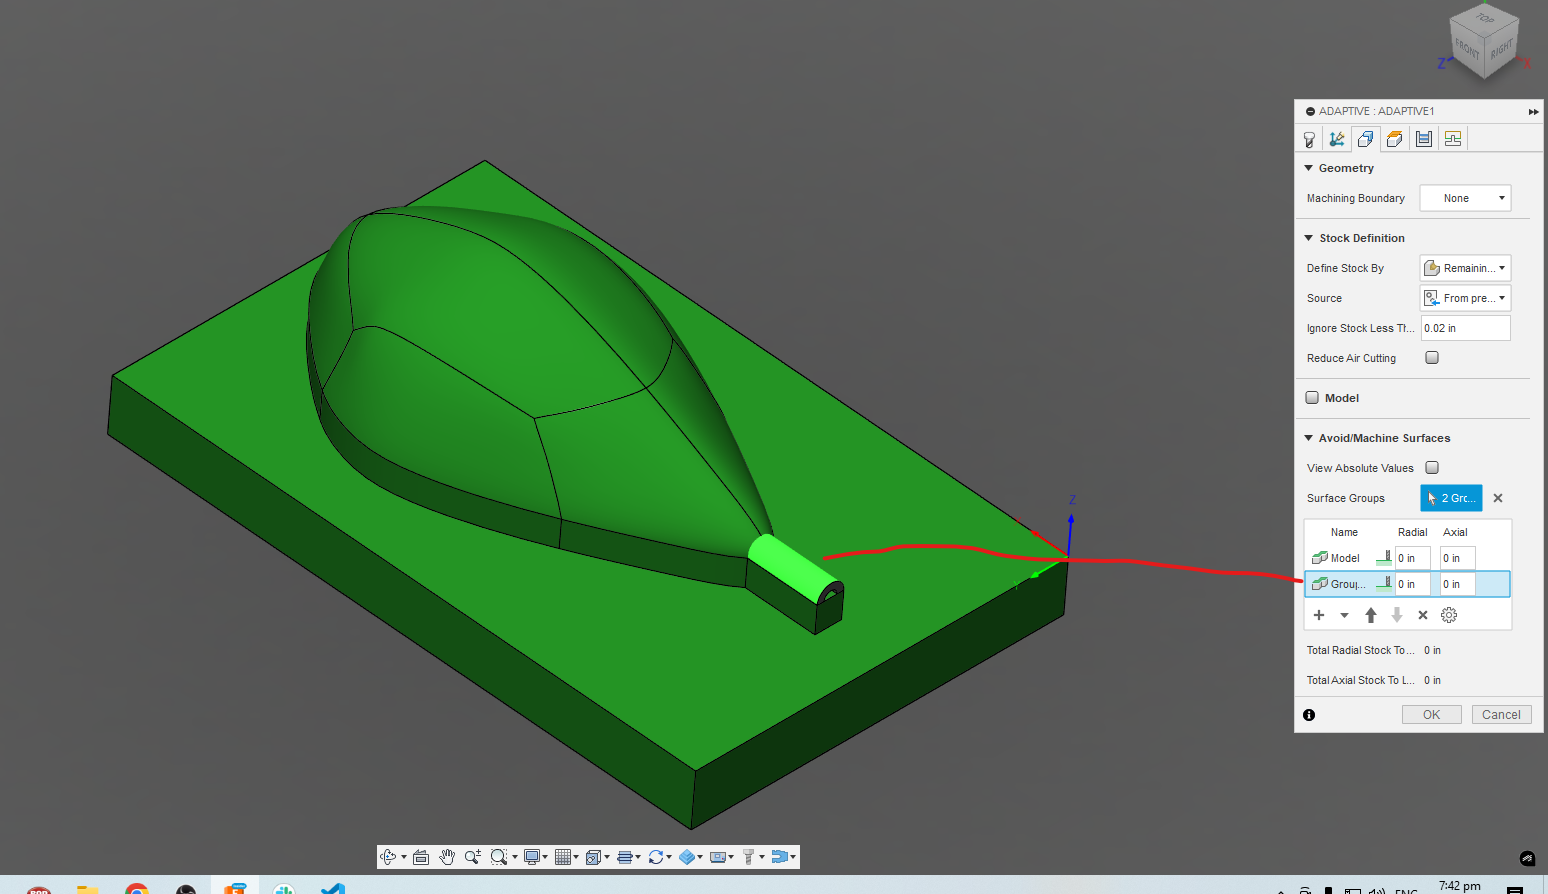Open the Display Settings icon

[x=532, y=857]
